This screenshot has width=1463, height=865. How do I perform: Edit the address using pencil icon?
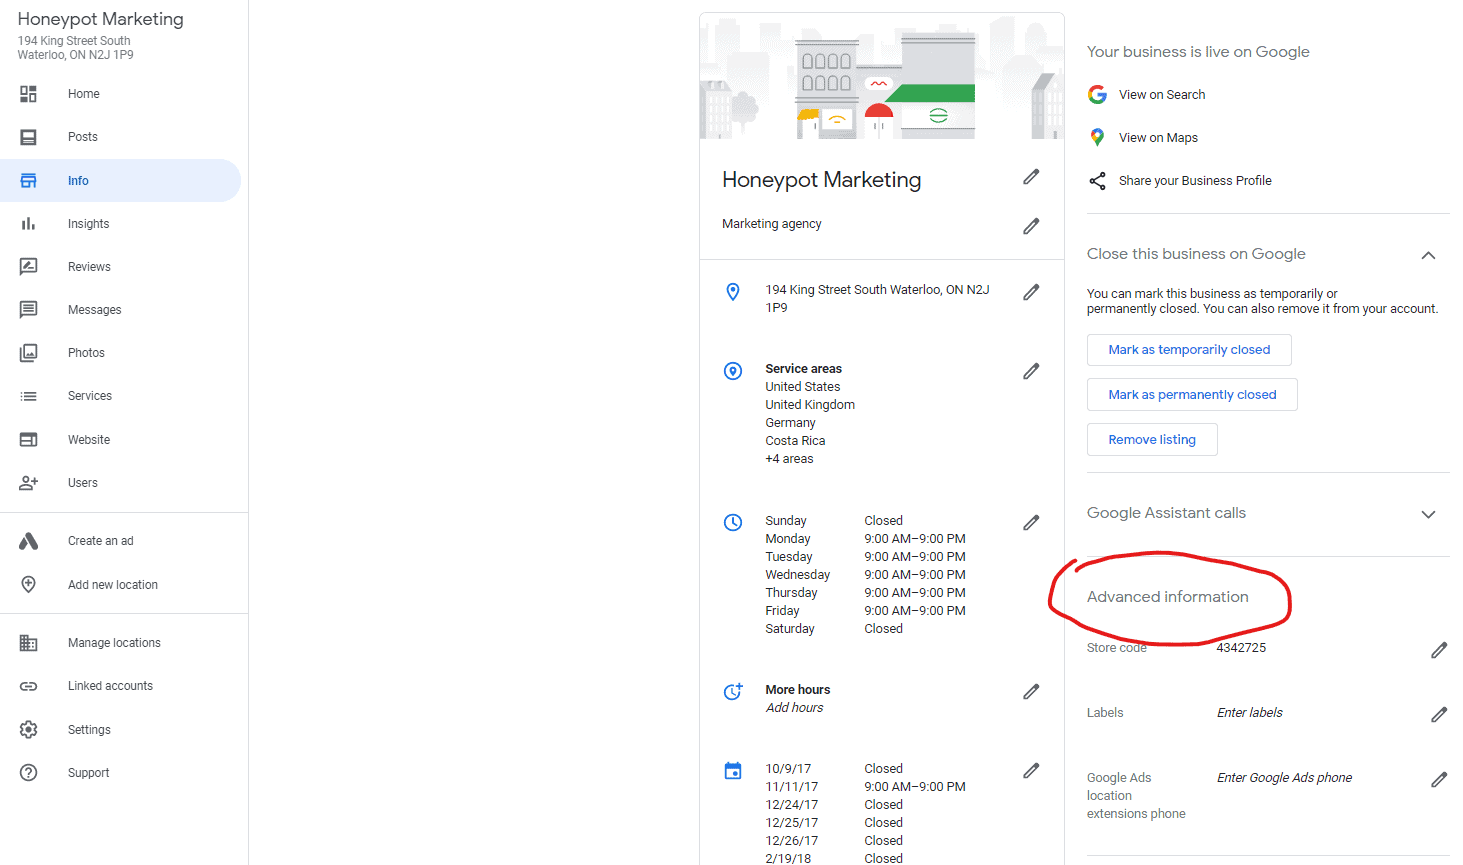click(x=1031, y=292)
